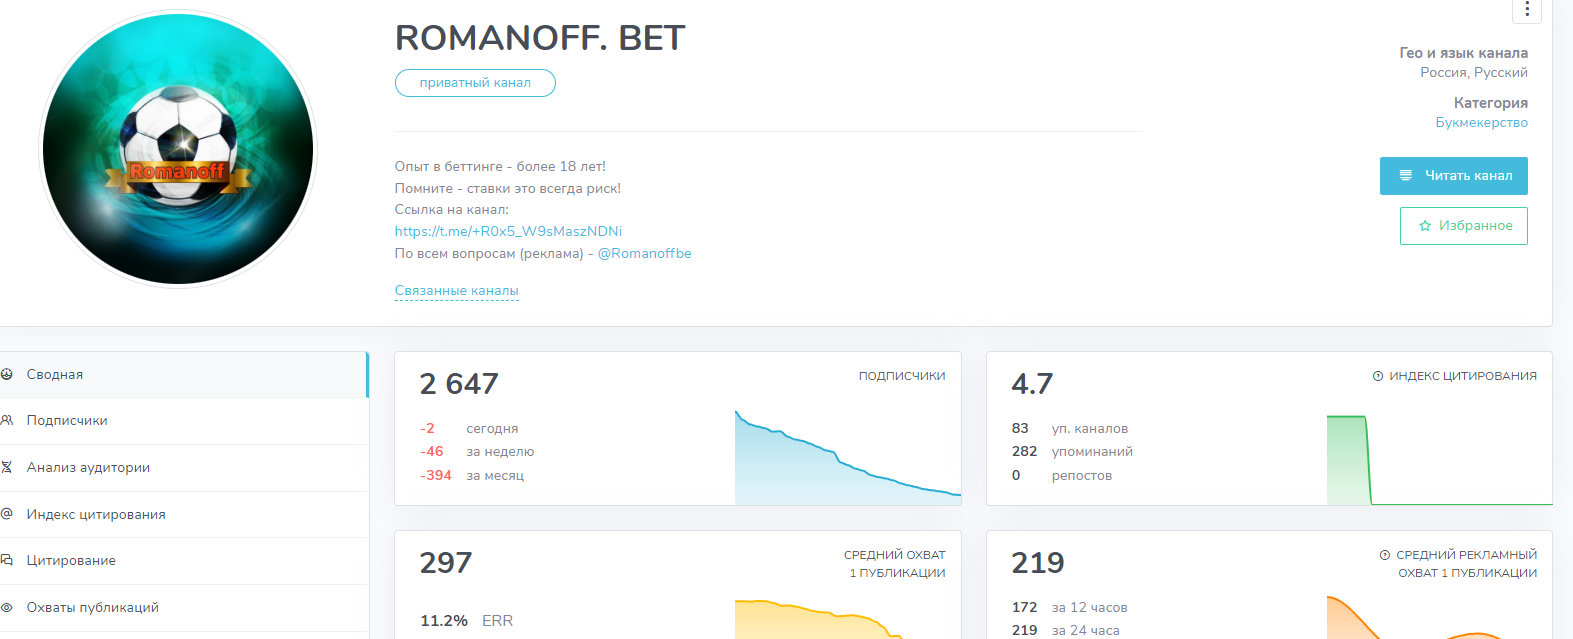Go to Охваты публикаций section
1573x639 pixels.
pos(92,607)
